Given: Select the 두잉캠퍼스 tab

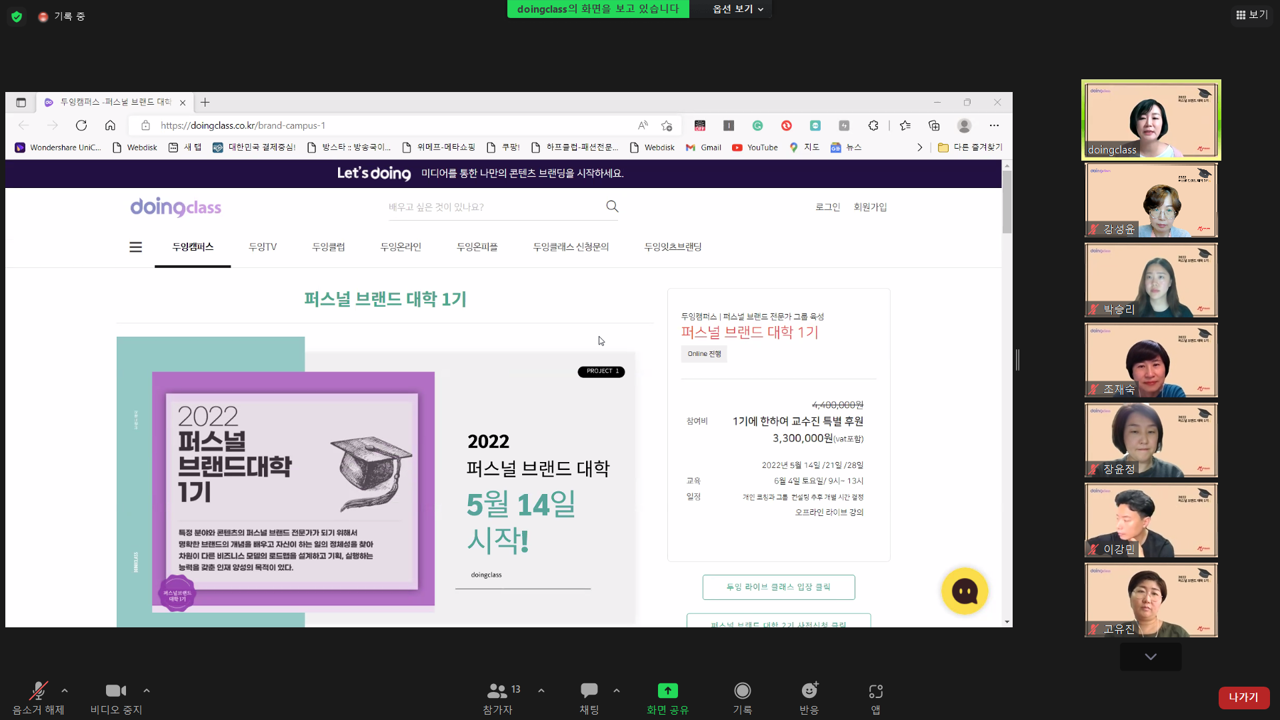Looking at the screenshot, I should coord(193,247).
